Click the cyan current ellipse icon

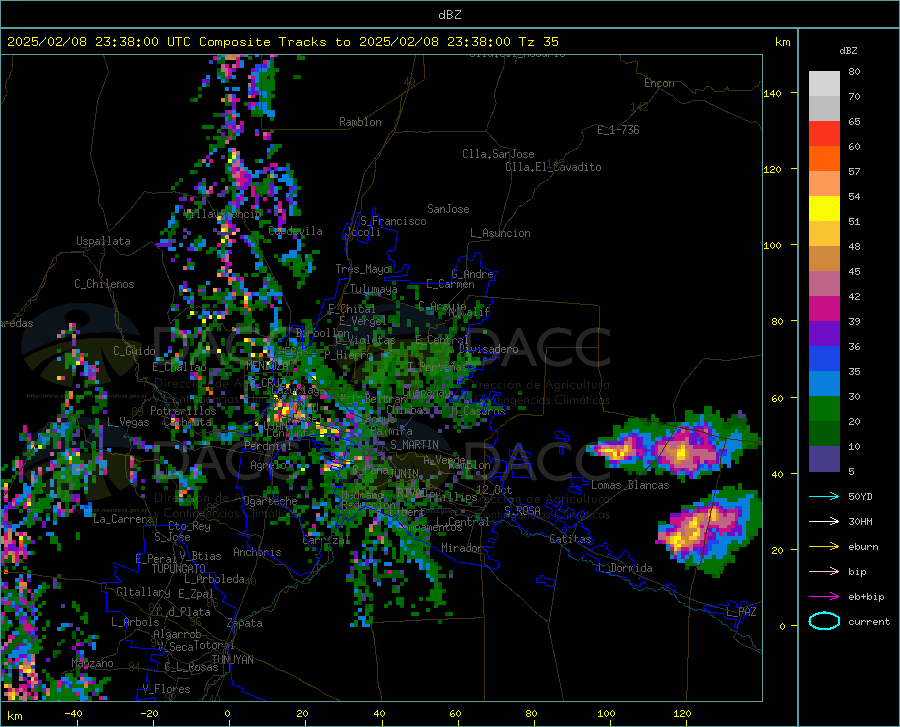coord(824,621)
